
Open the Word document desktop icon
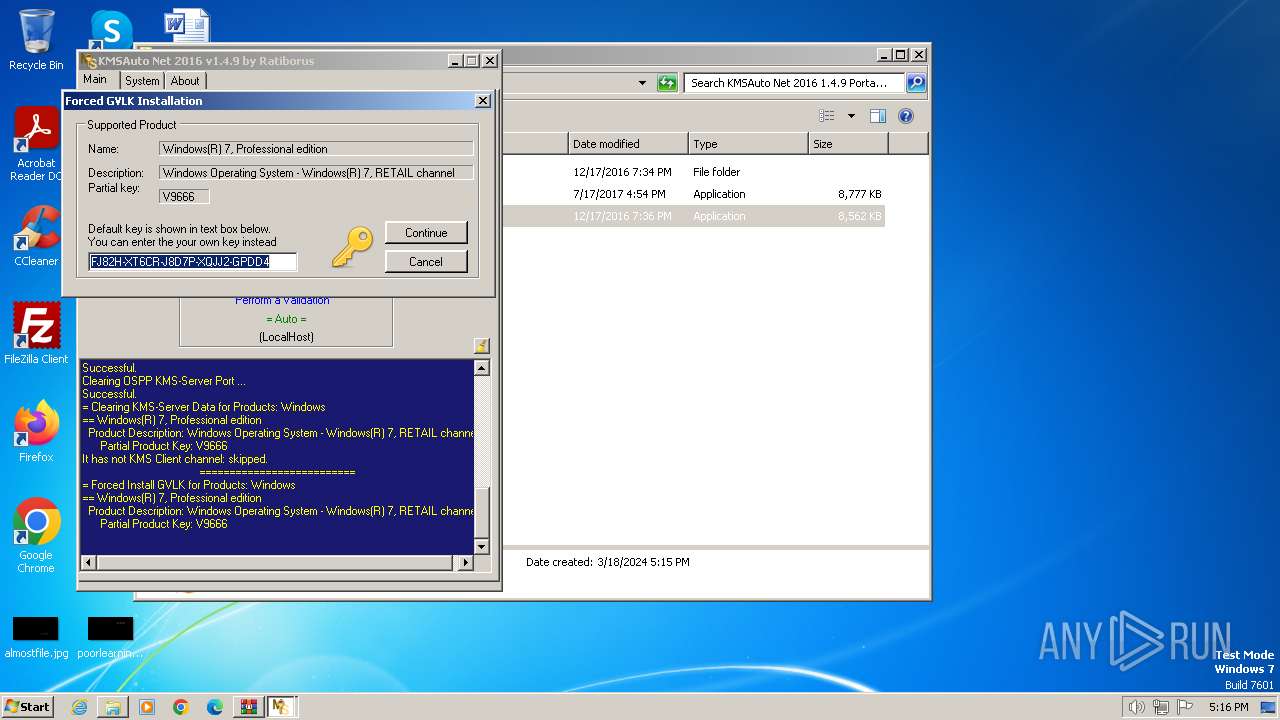pyautogui.click(x=186, y=26)
